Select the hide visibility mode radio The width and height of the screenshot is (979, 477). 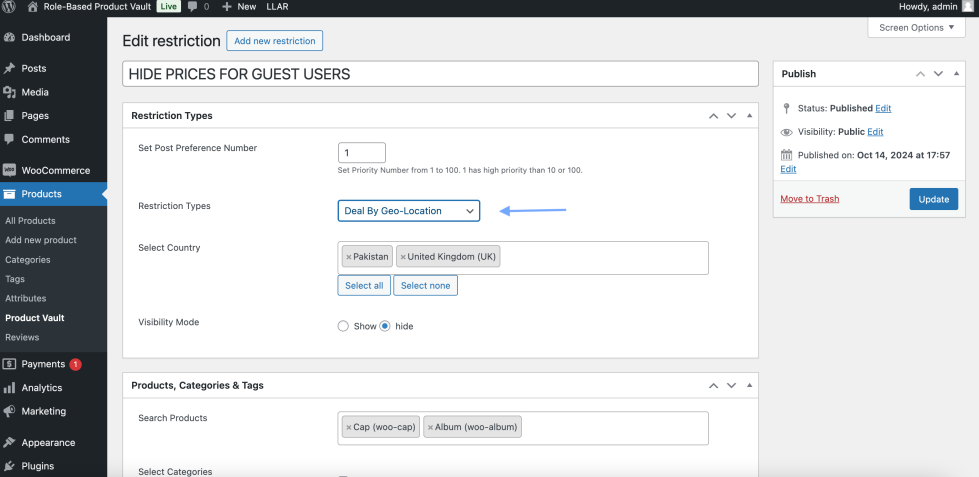click(385, 326)
